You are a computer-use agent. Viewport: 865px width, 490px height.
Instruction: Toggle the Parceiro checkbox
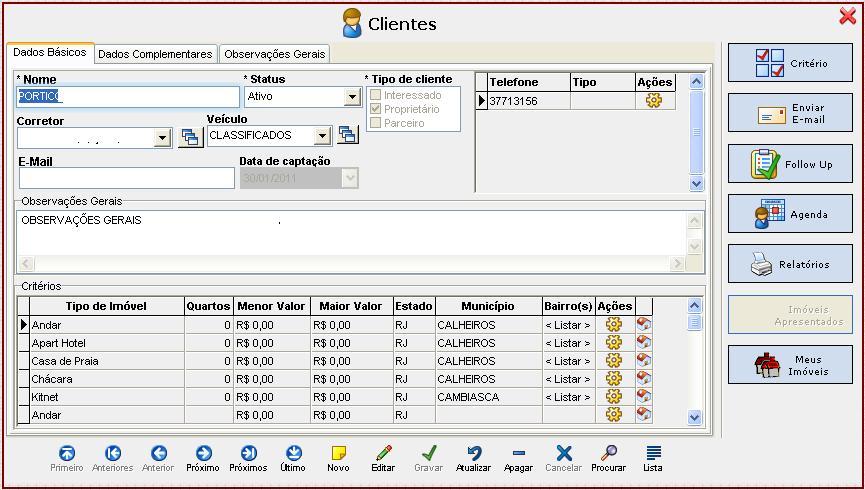376,123
